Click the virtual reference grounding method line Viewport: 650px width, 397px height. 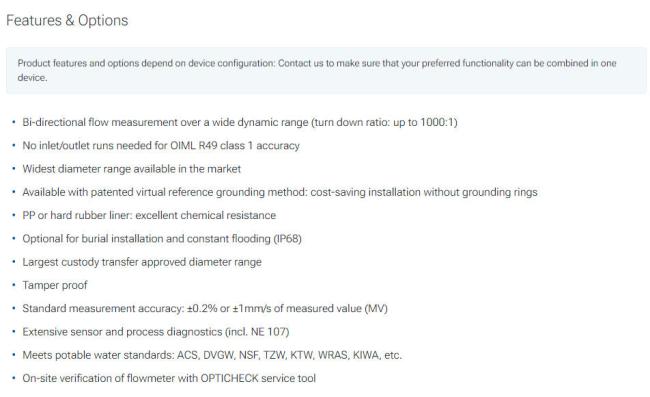pyautogui.click(x=280, y=192)
